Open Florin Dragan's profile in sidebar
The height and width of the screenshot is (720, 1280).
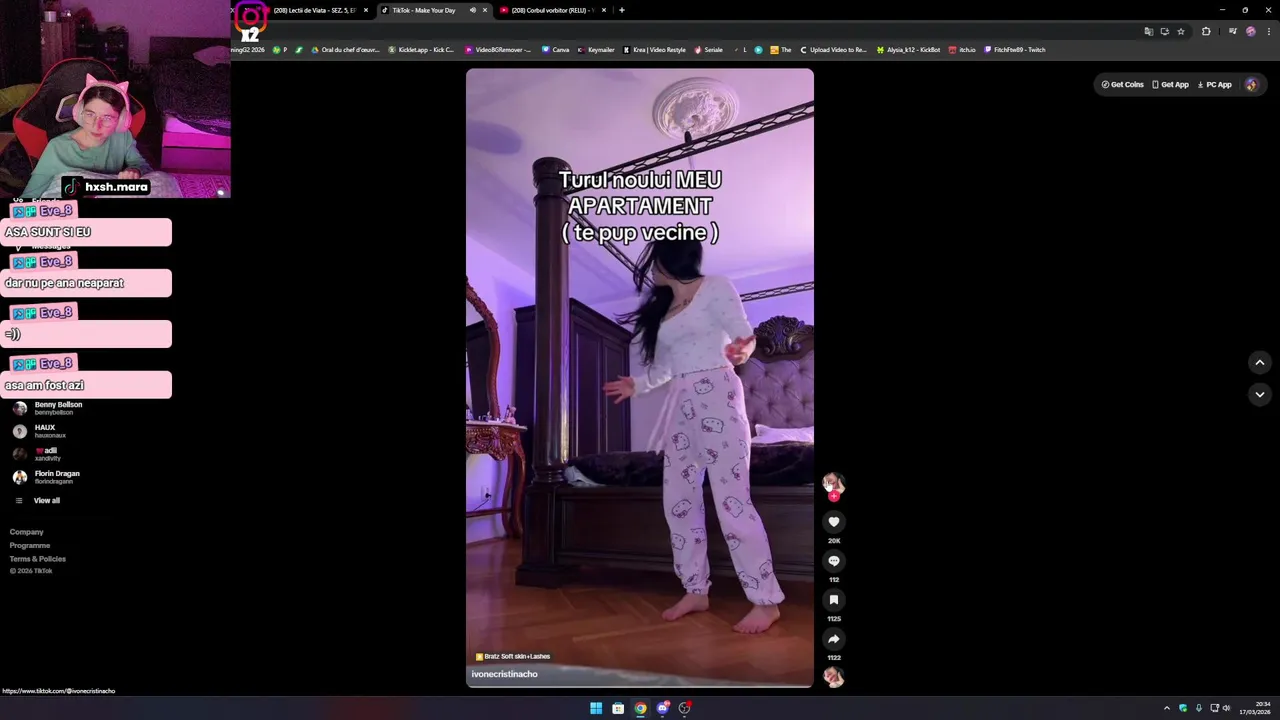(x=46, y=477)
